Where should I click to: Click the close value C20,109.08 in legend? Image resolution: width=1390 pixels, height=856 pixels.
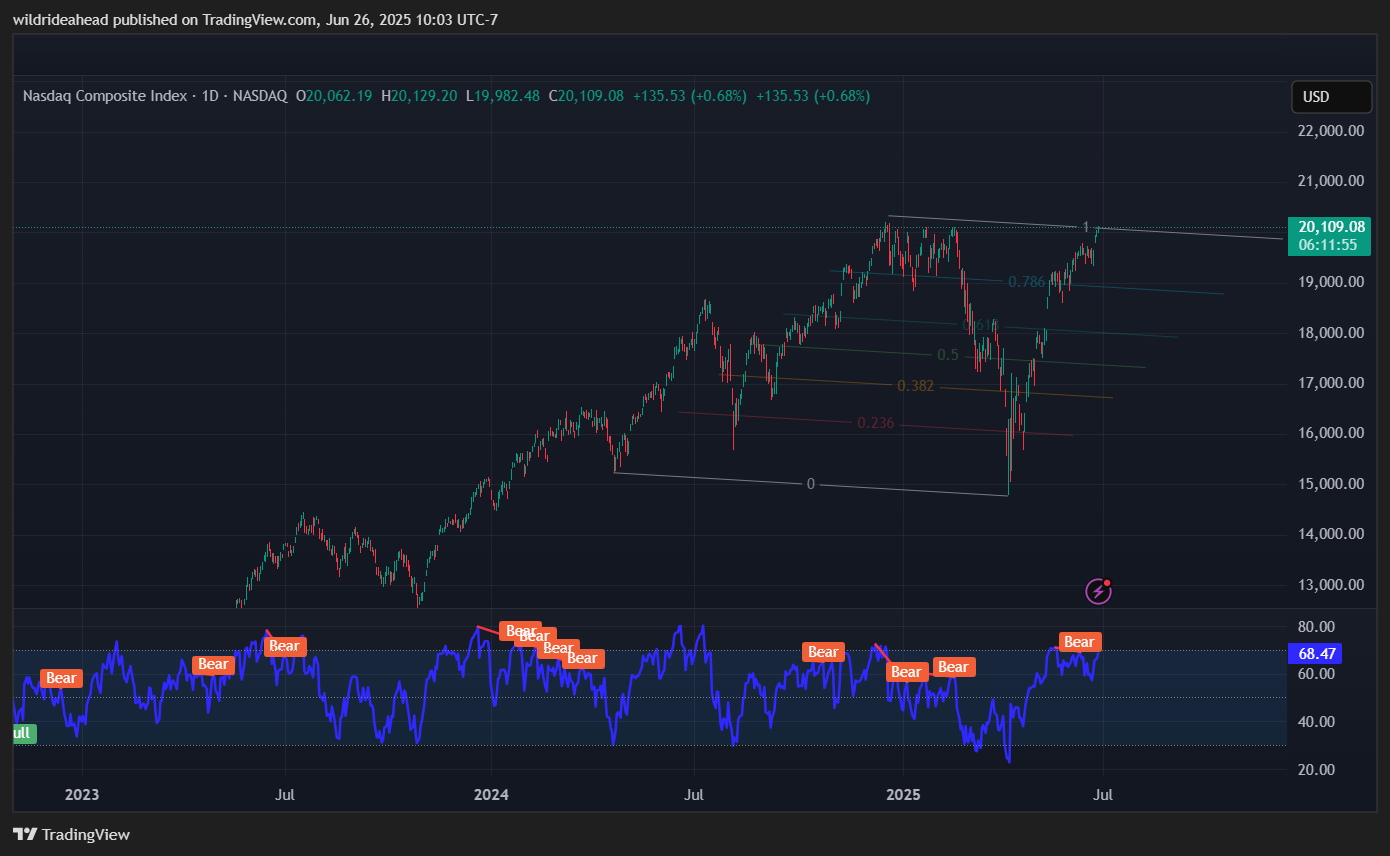(586, 96)
